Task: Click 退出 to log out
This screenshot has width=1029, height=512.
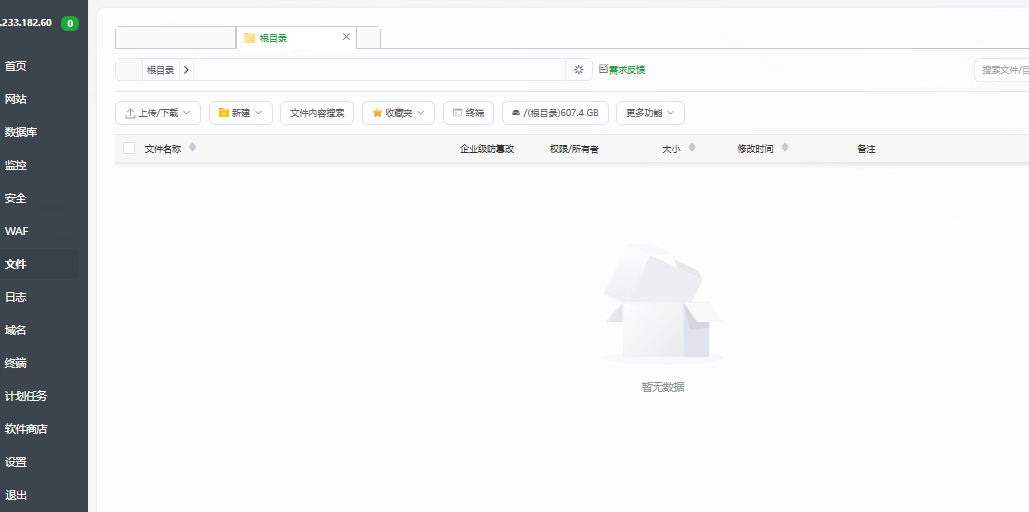Action: tap(16, 495)
